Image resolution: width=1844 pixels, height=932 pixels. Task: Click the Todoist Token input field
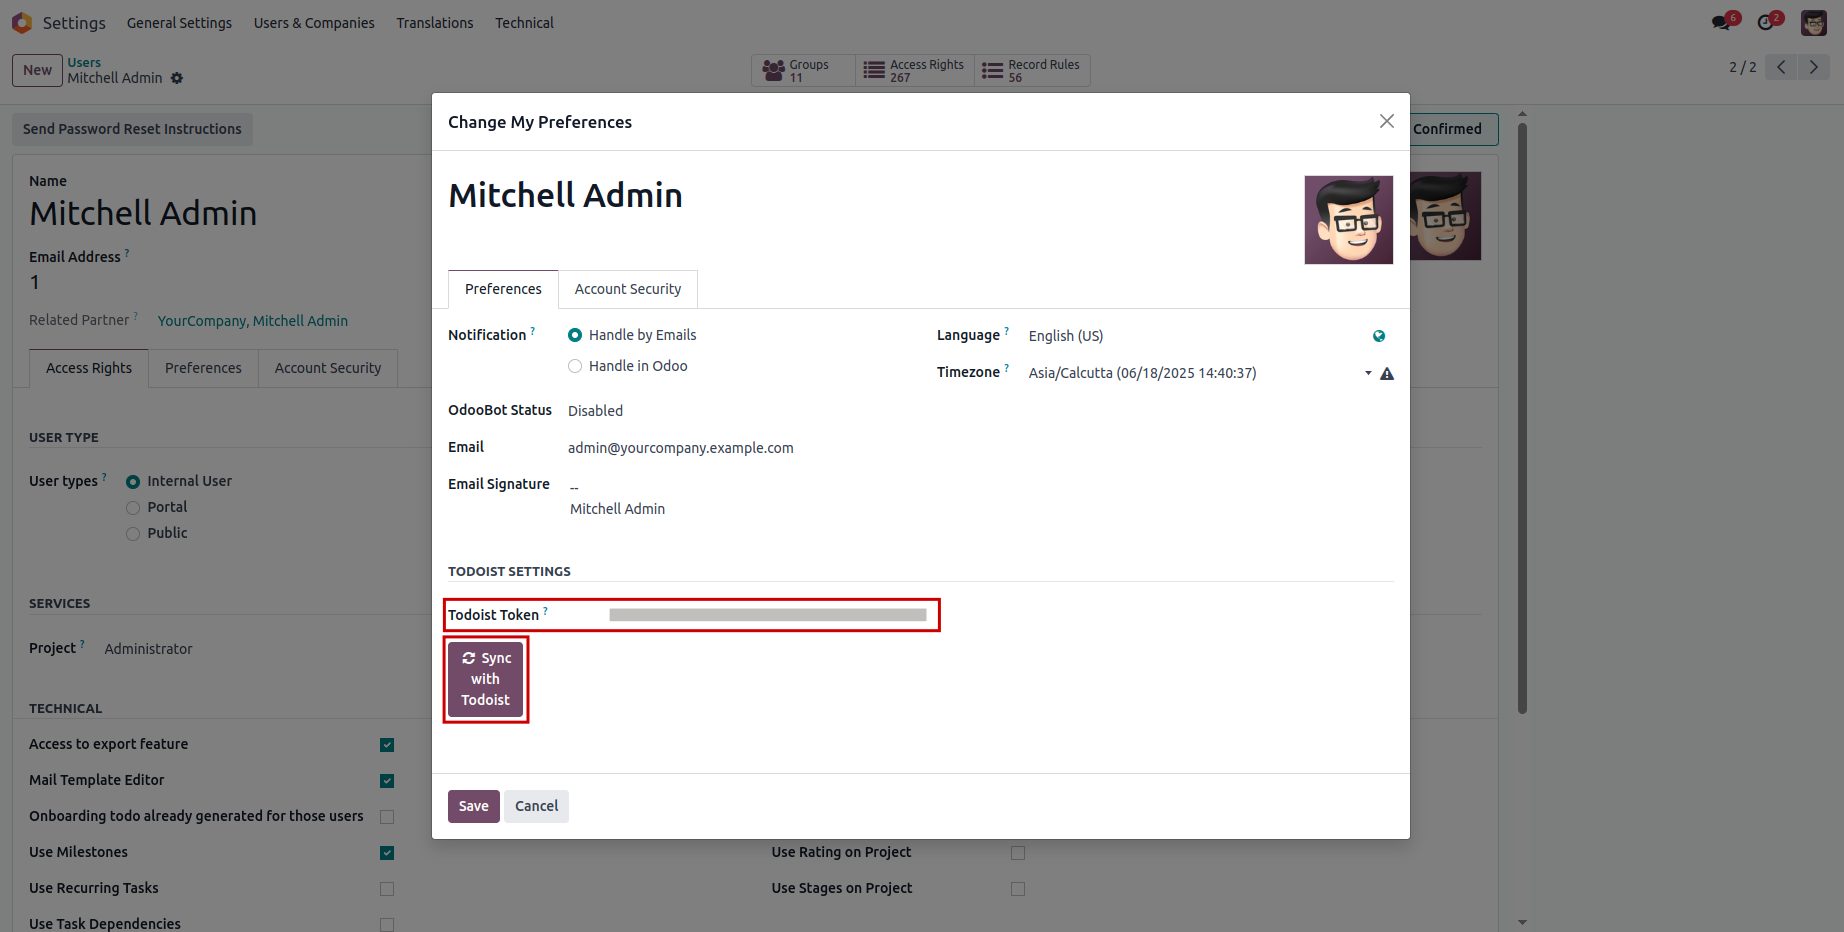point(768,615)
